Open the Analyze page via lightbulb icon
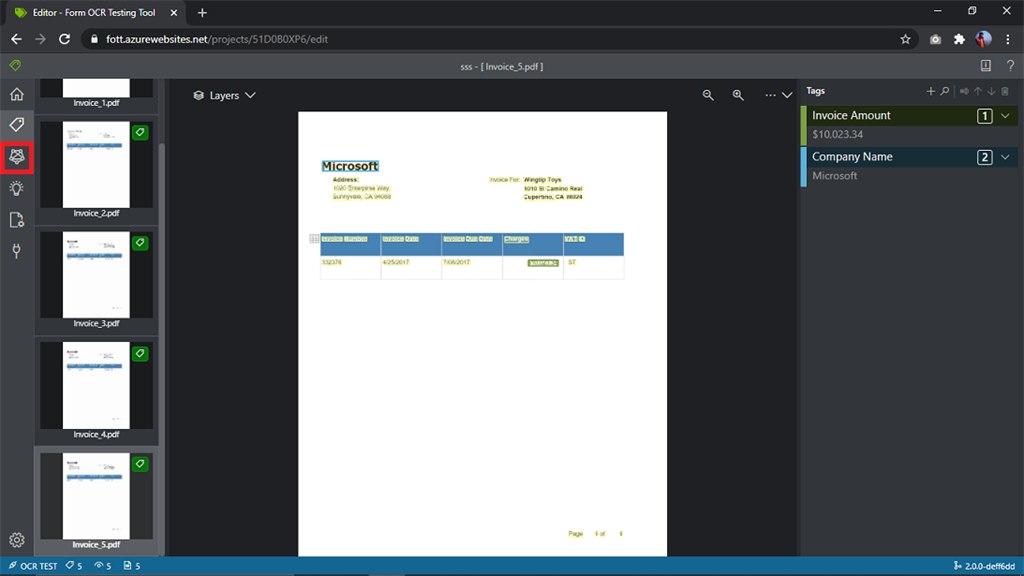 [15, 190]
